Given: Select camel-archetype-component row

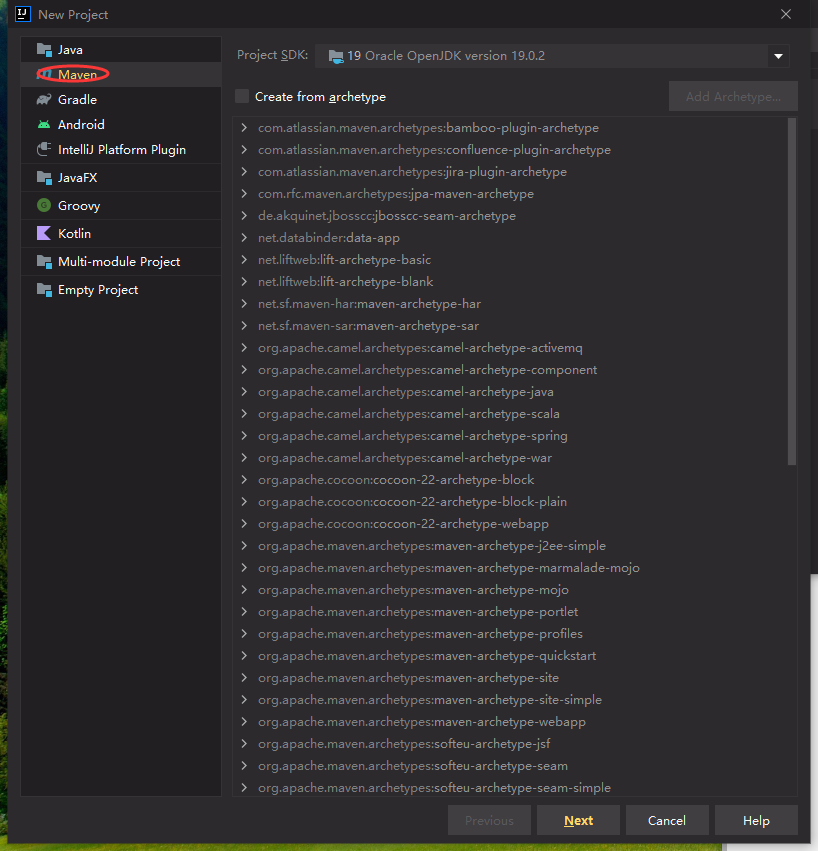Looking at the screenshot, I should click(x=510, y=370).
